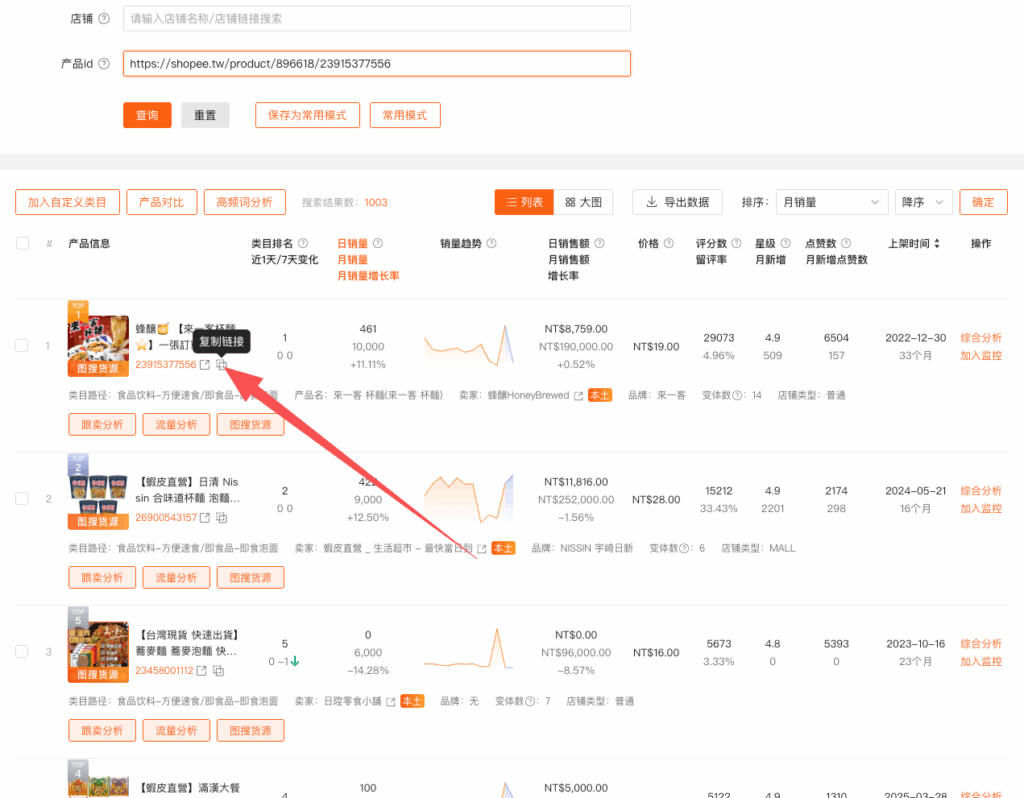The image size is (1024, 798).
Task: Click 综合分析 link for first product
Action: tap(980, 338)
